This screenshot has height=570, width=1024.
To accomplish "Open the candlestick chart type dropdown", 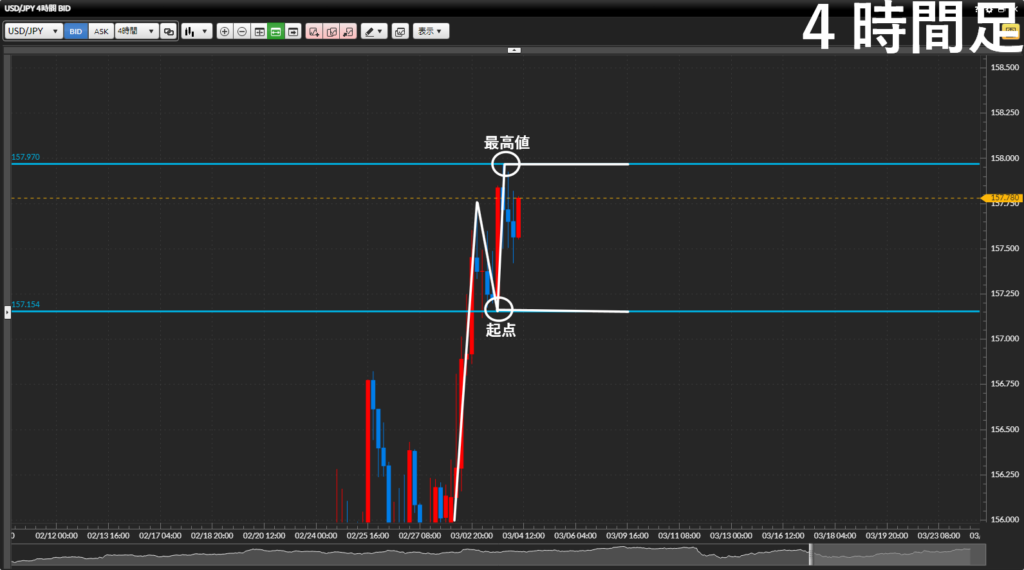I will pyautogui.click(x=197, y=31).
